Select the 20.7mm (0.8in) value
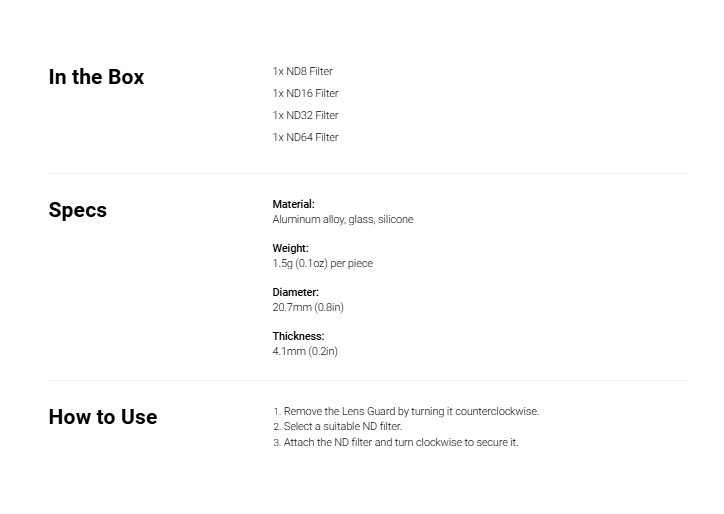The image size is (724, 514). 308,307
